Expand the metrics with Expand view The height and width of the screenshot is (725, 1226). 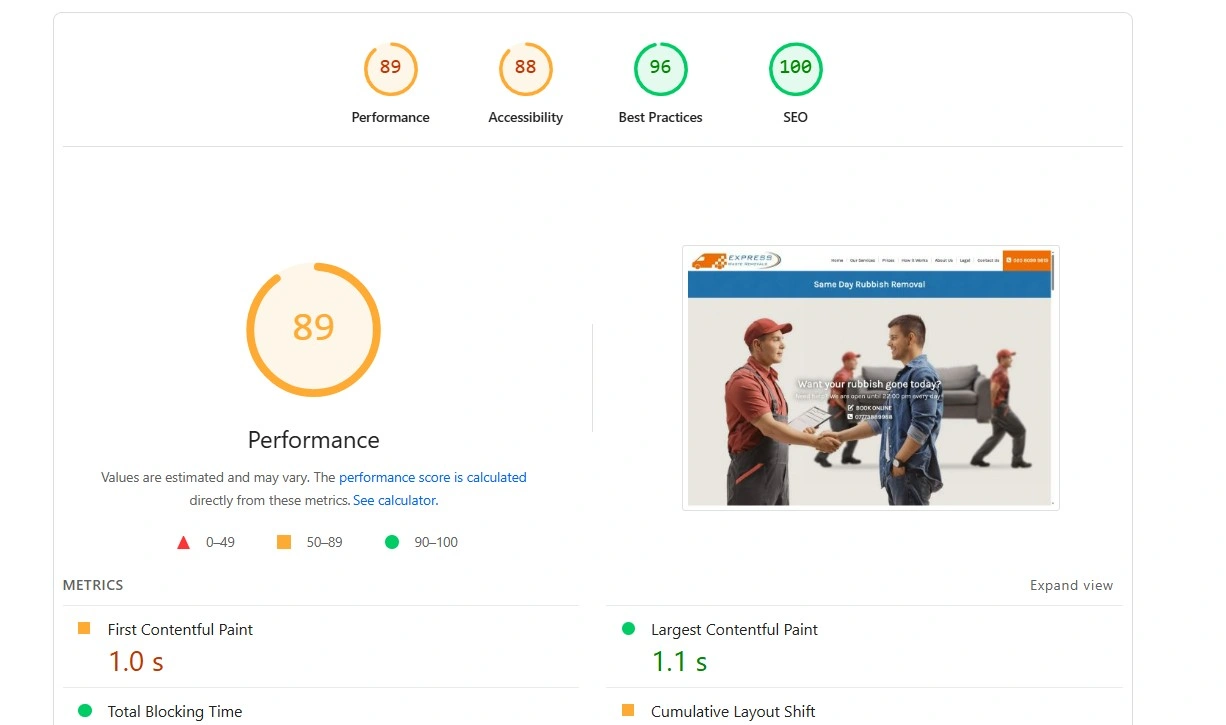(1071, 585)
